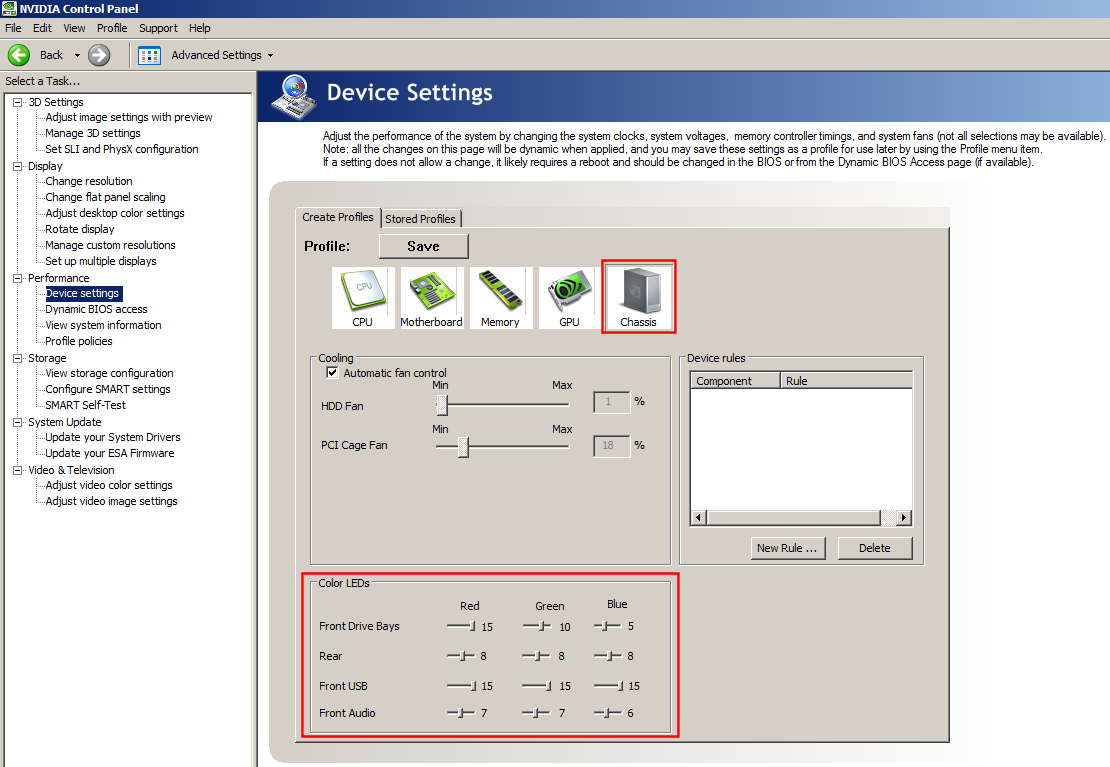The image size is (1110, 767).
Task: Switch to the Create Profiles tab
Action: pyautogui.click(x=338, y=217)
